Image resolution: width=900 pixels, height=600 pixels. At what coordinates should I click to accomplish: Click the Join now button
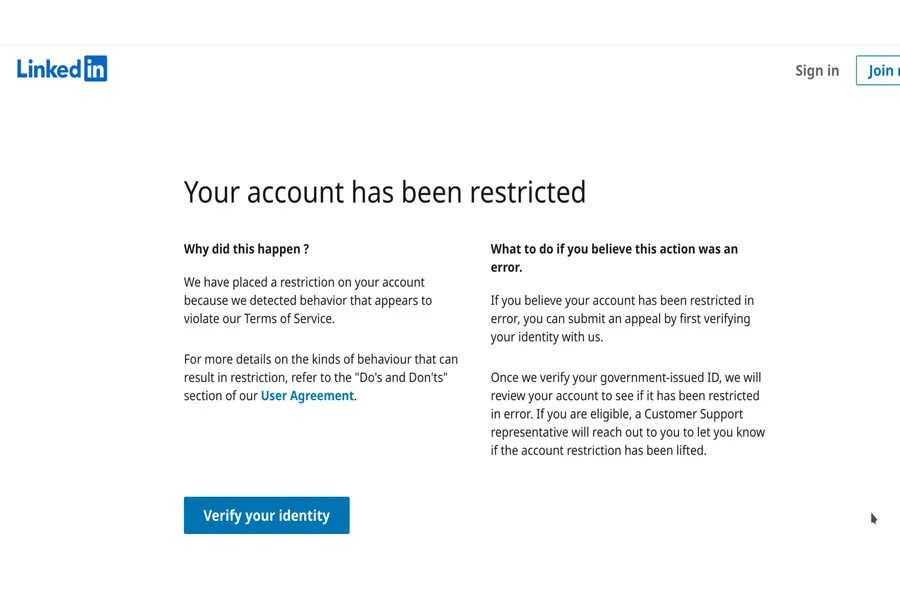[x=879, y=71]
